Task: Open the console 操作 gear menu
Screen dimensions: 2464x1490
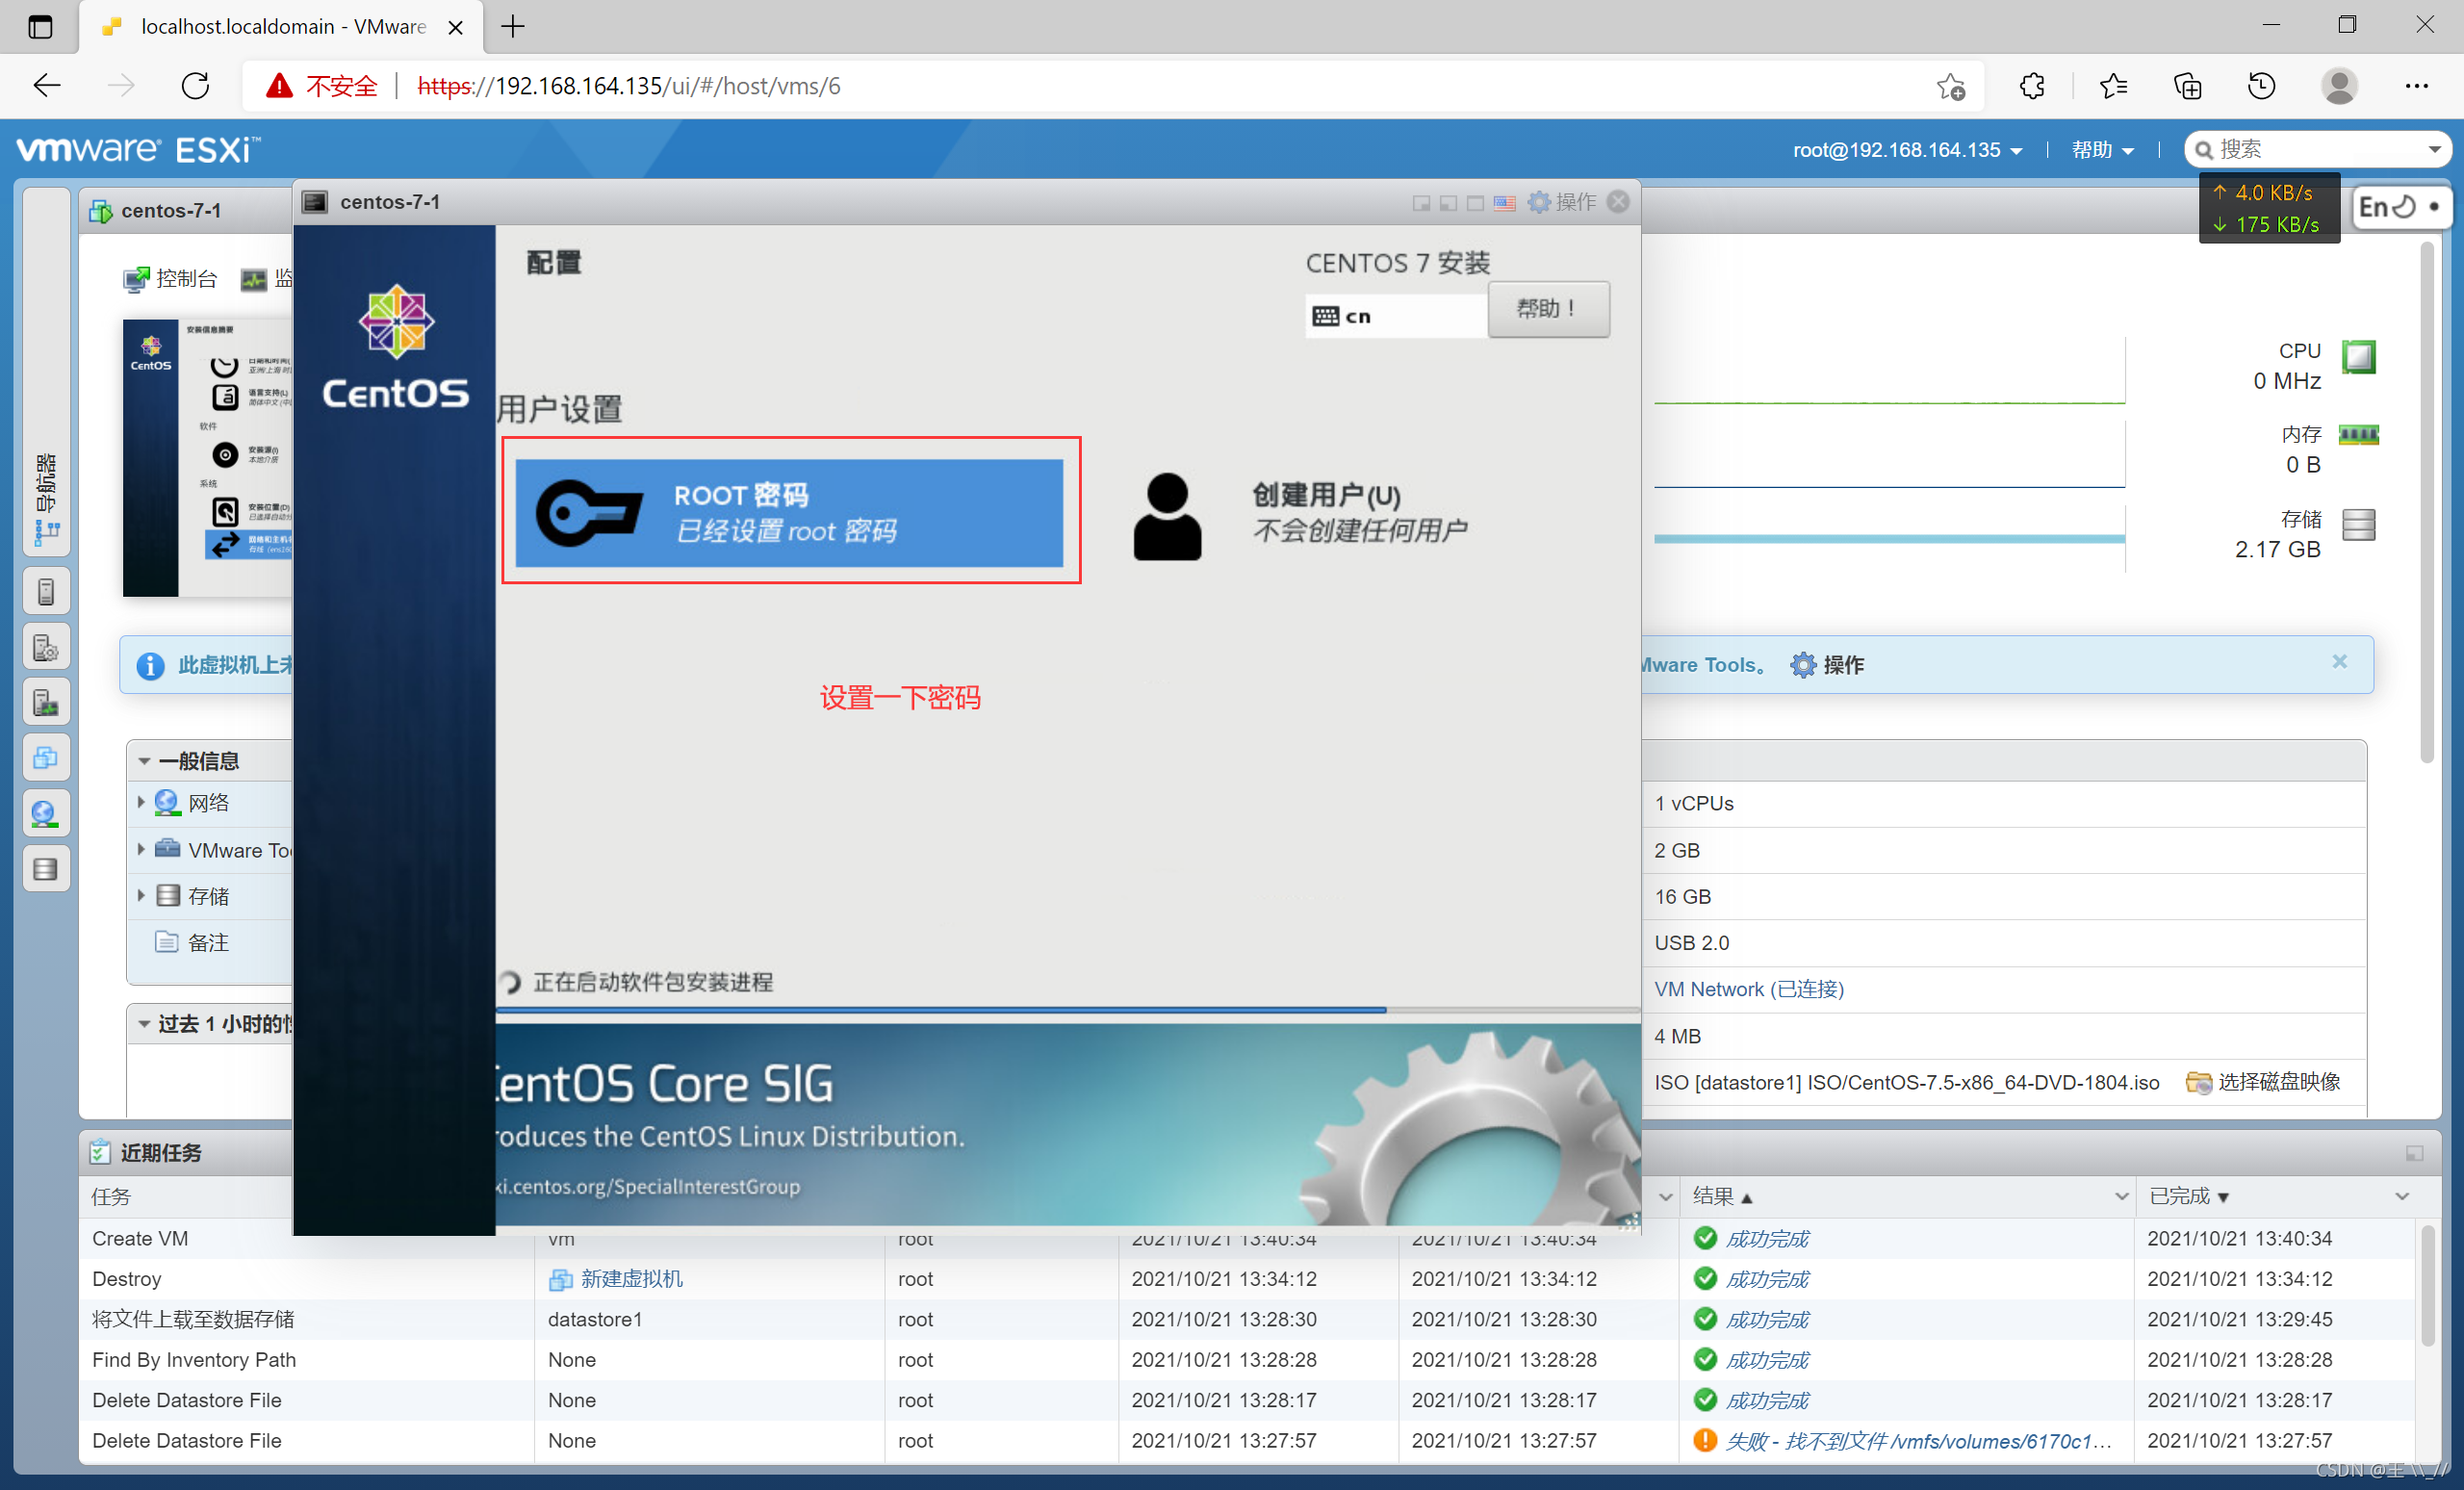Action: (1562, 202)
